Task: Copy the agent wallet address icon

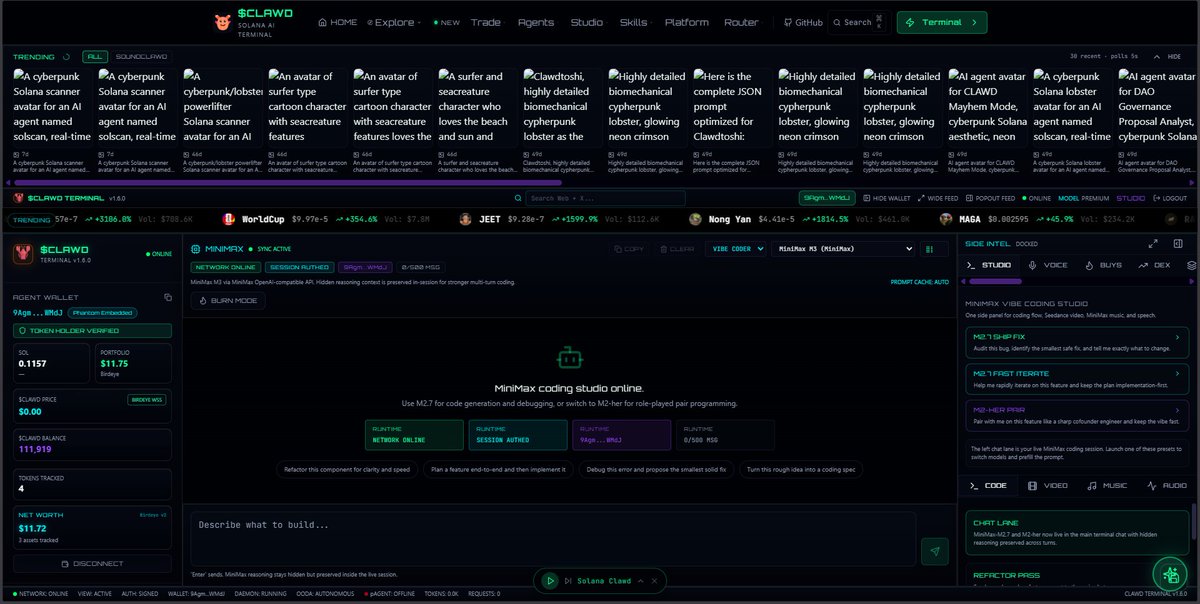Action: click(x=168, y=297)
